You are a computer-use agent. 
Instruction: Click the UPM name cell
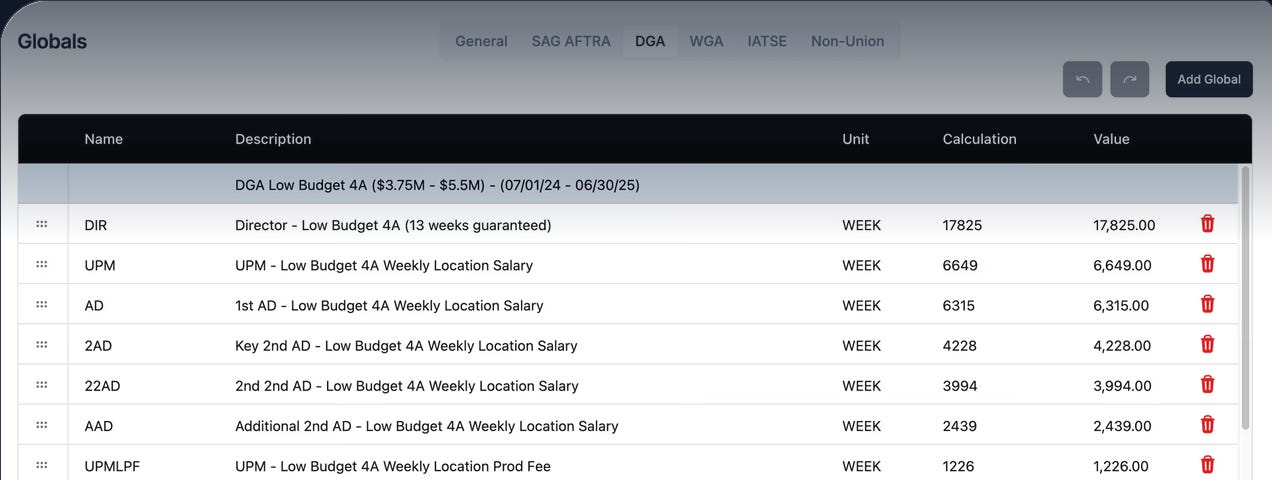tap(100, 265)
